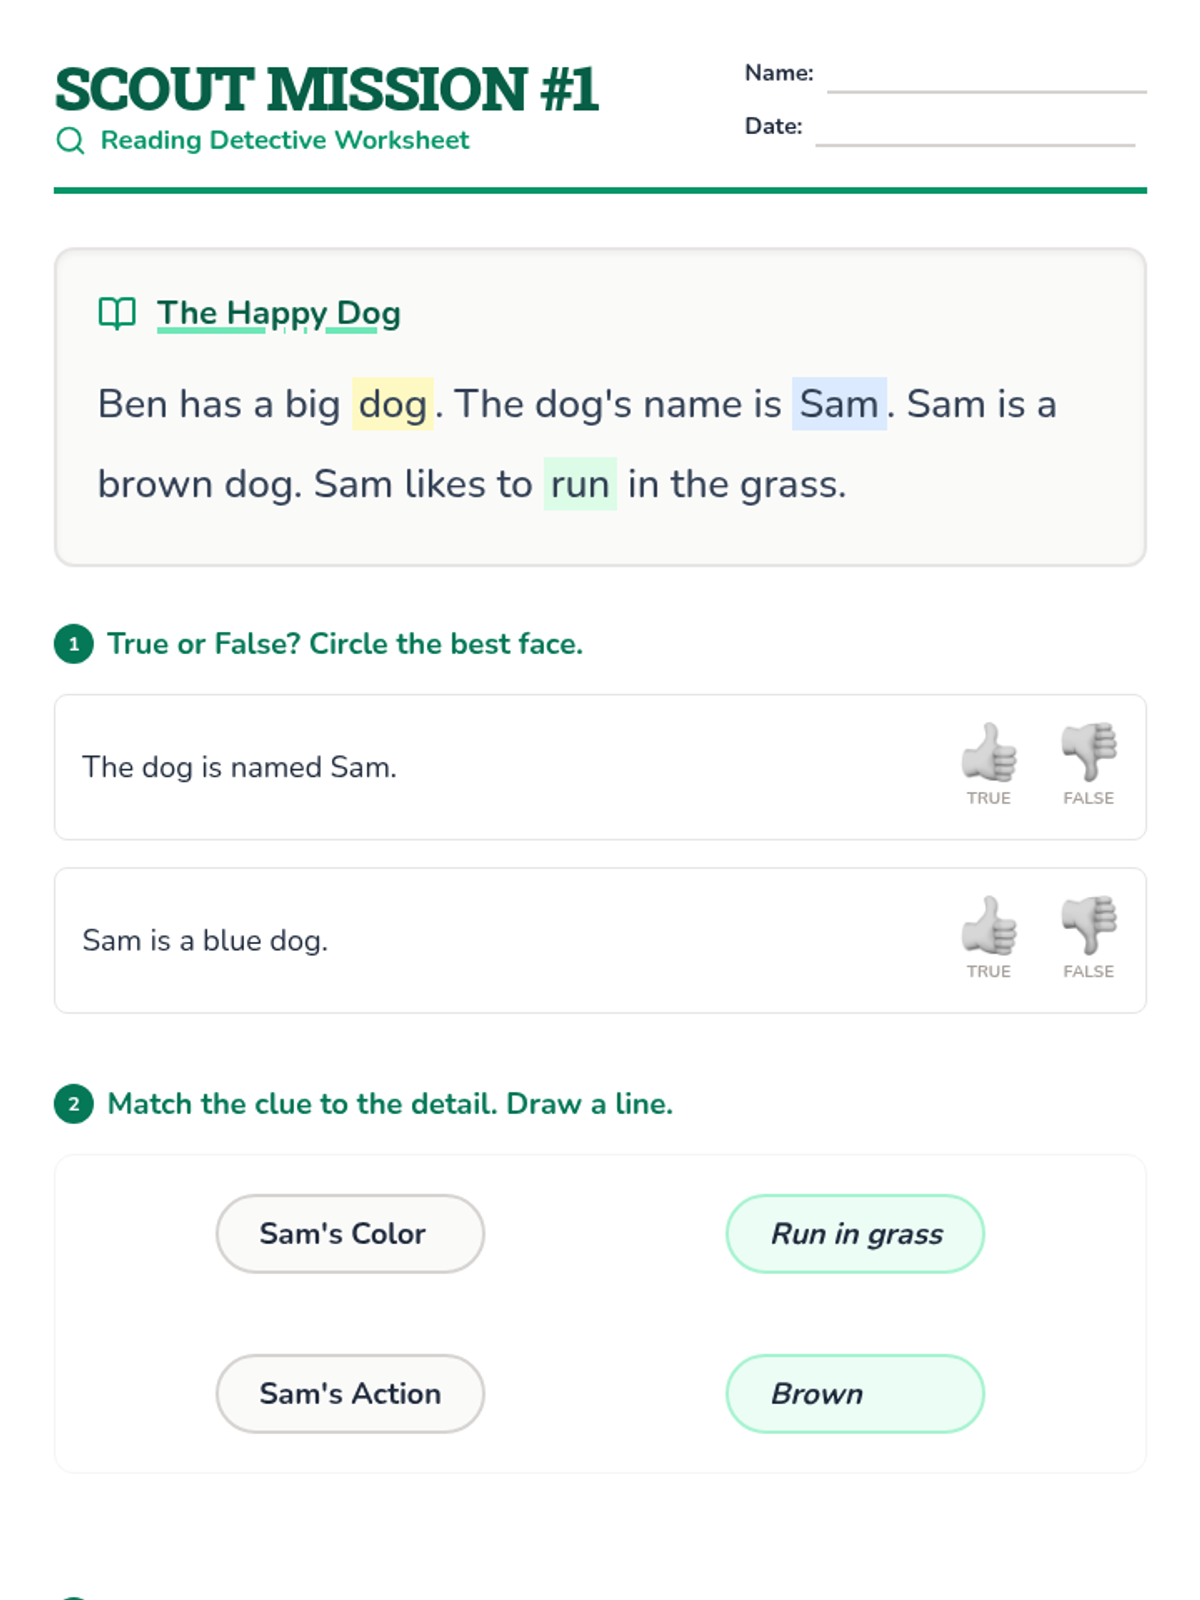
Task: Click the "SCOUT MISSION #1" heading
Action: pos(327,89)
